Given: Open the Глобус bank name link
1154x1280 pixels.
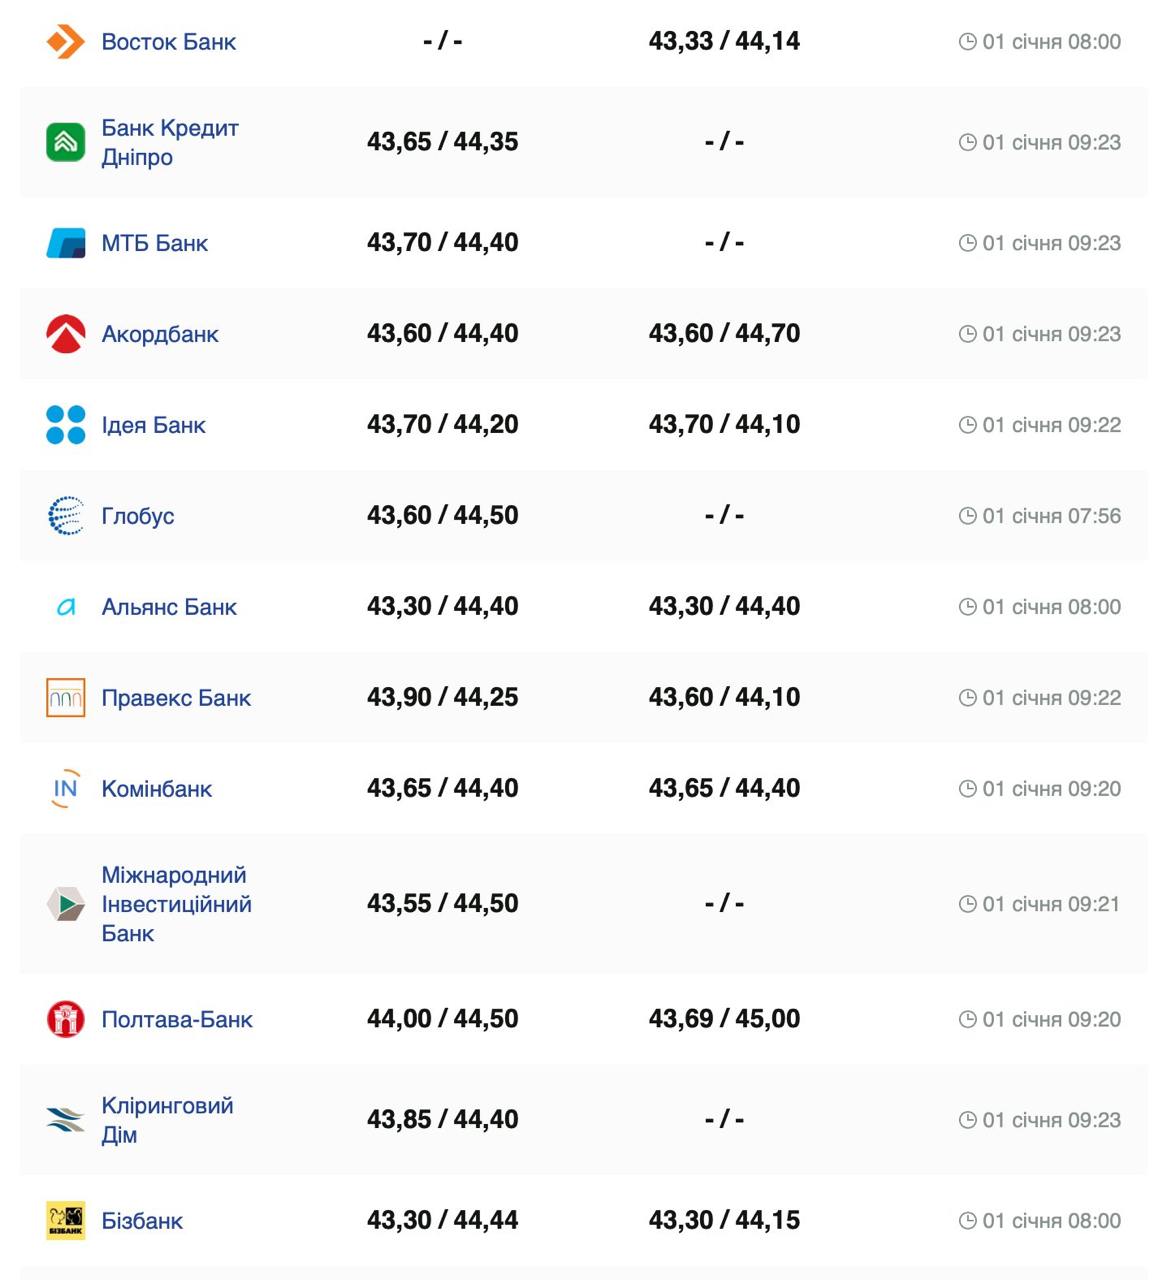Looking at the screenshot, I should tap(138, 516).
